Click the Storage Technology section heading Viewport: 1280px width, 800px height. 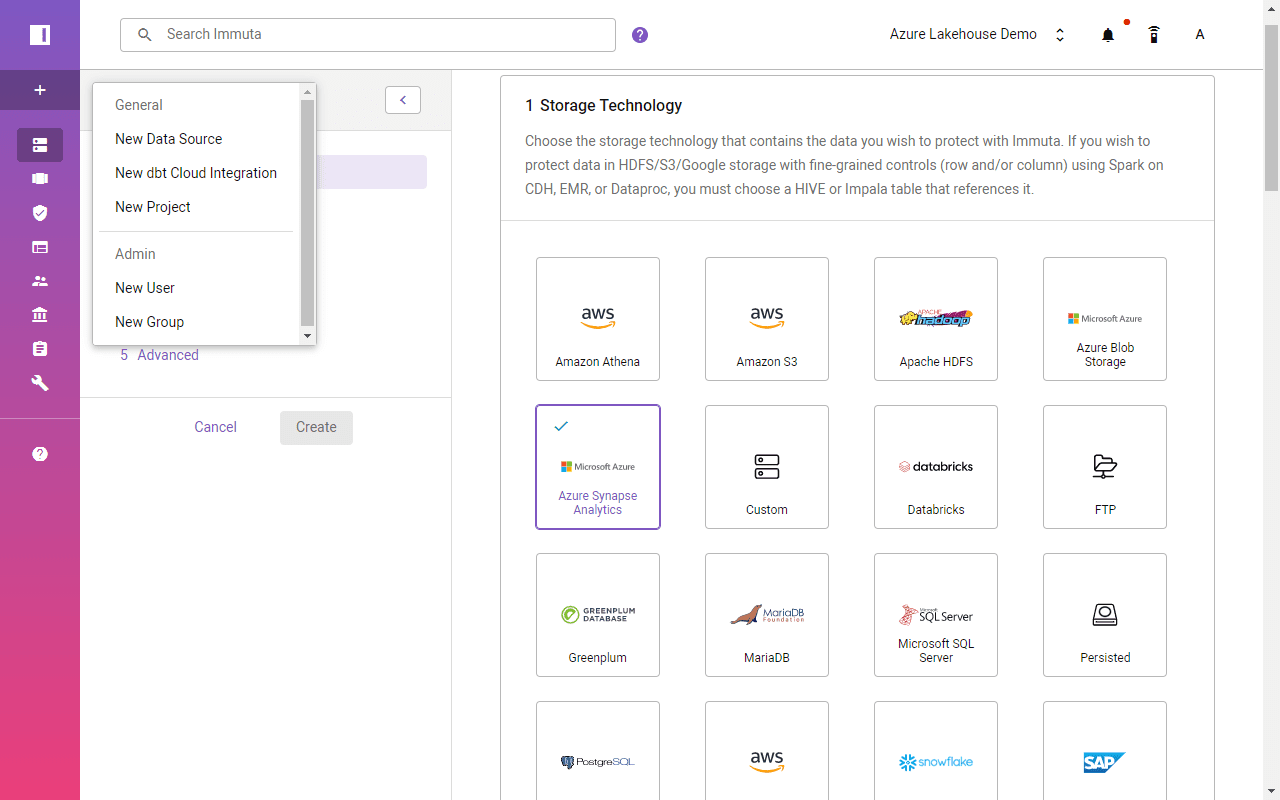pyautogui.click(x=604, y=105)
